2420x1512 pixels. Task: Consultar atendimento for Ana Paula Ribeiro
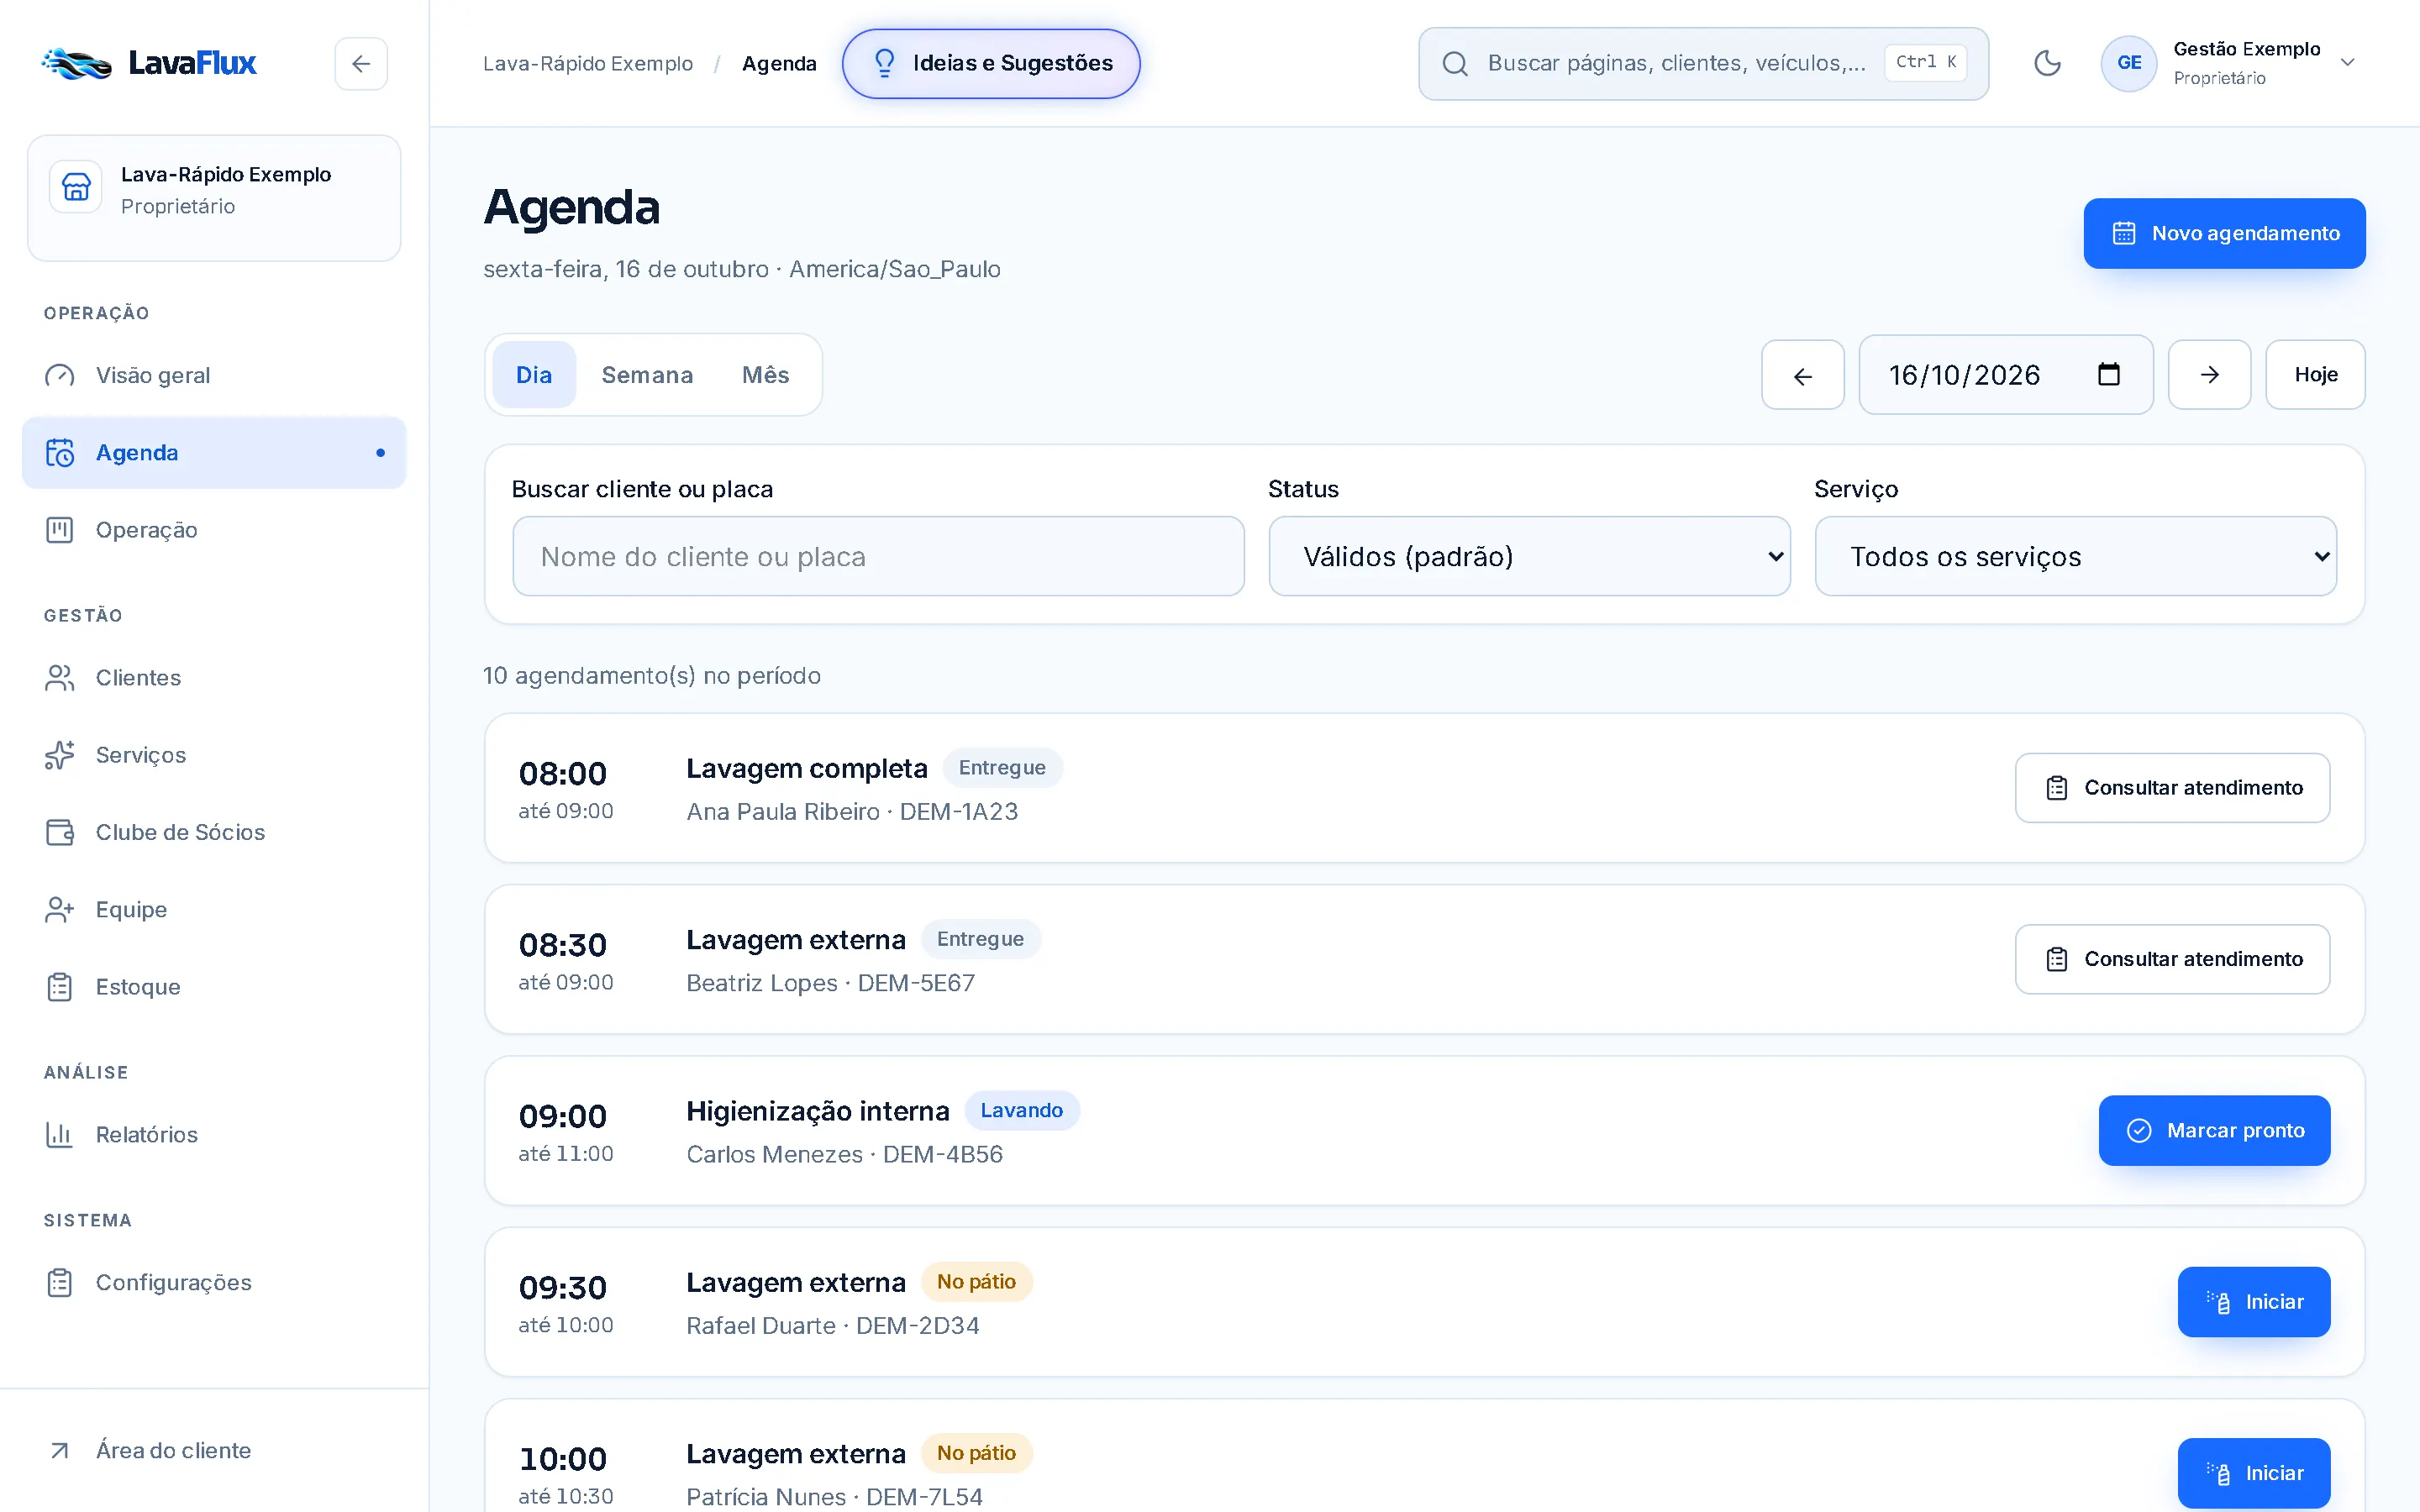click(x=2172, y=788)
